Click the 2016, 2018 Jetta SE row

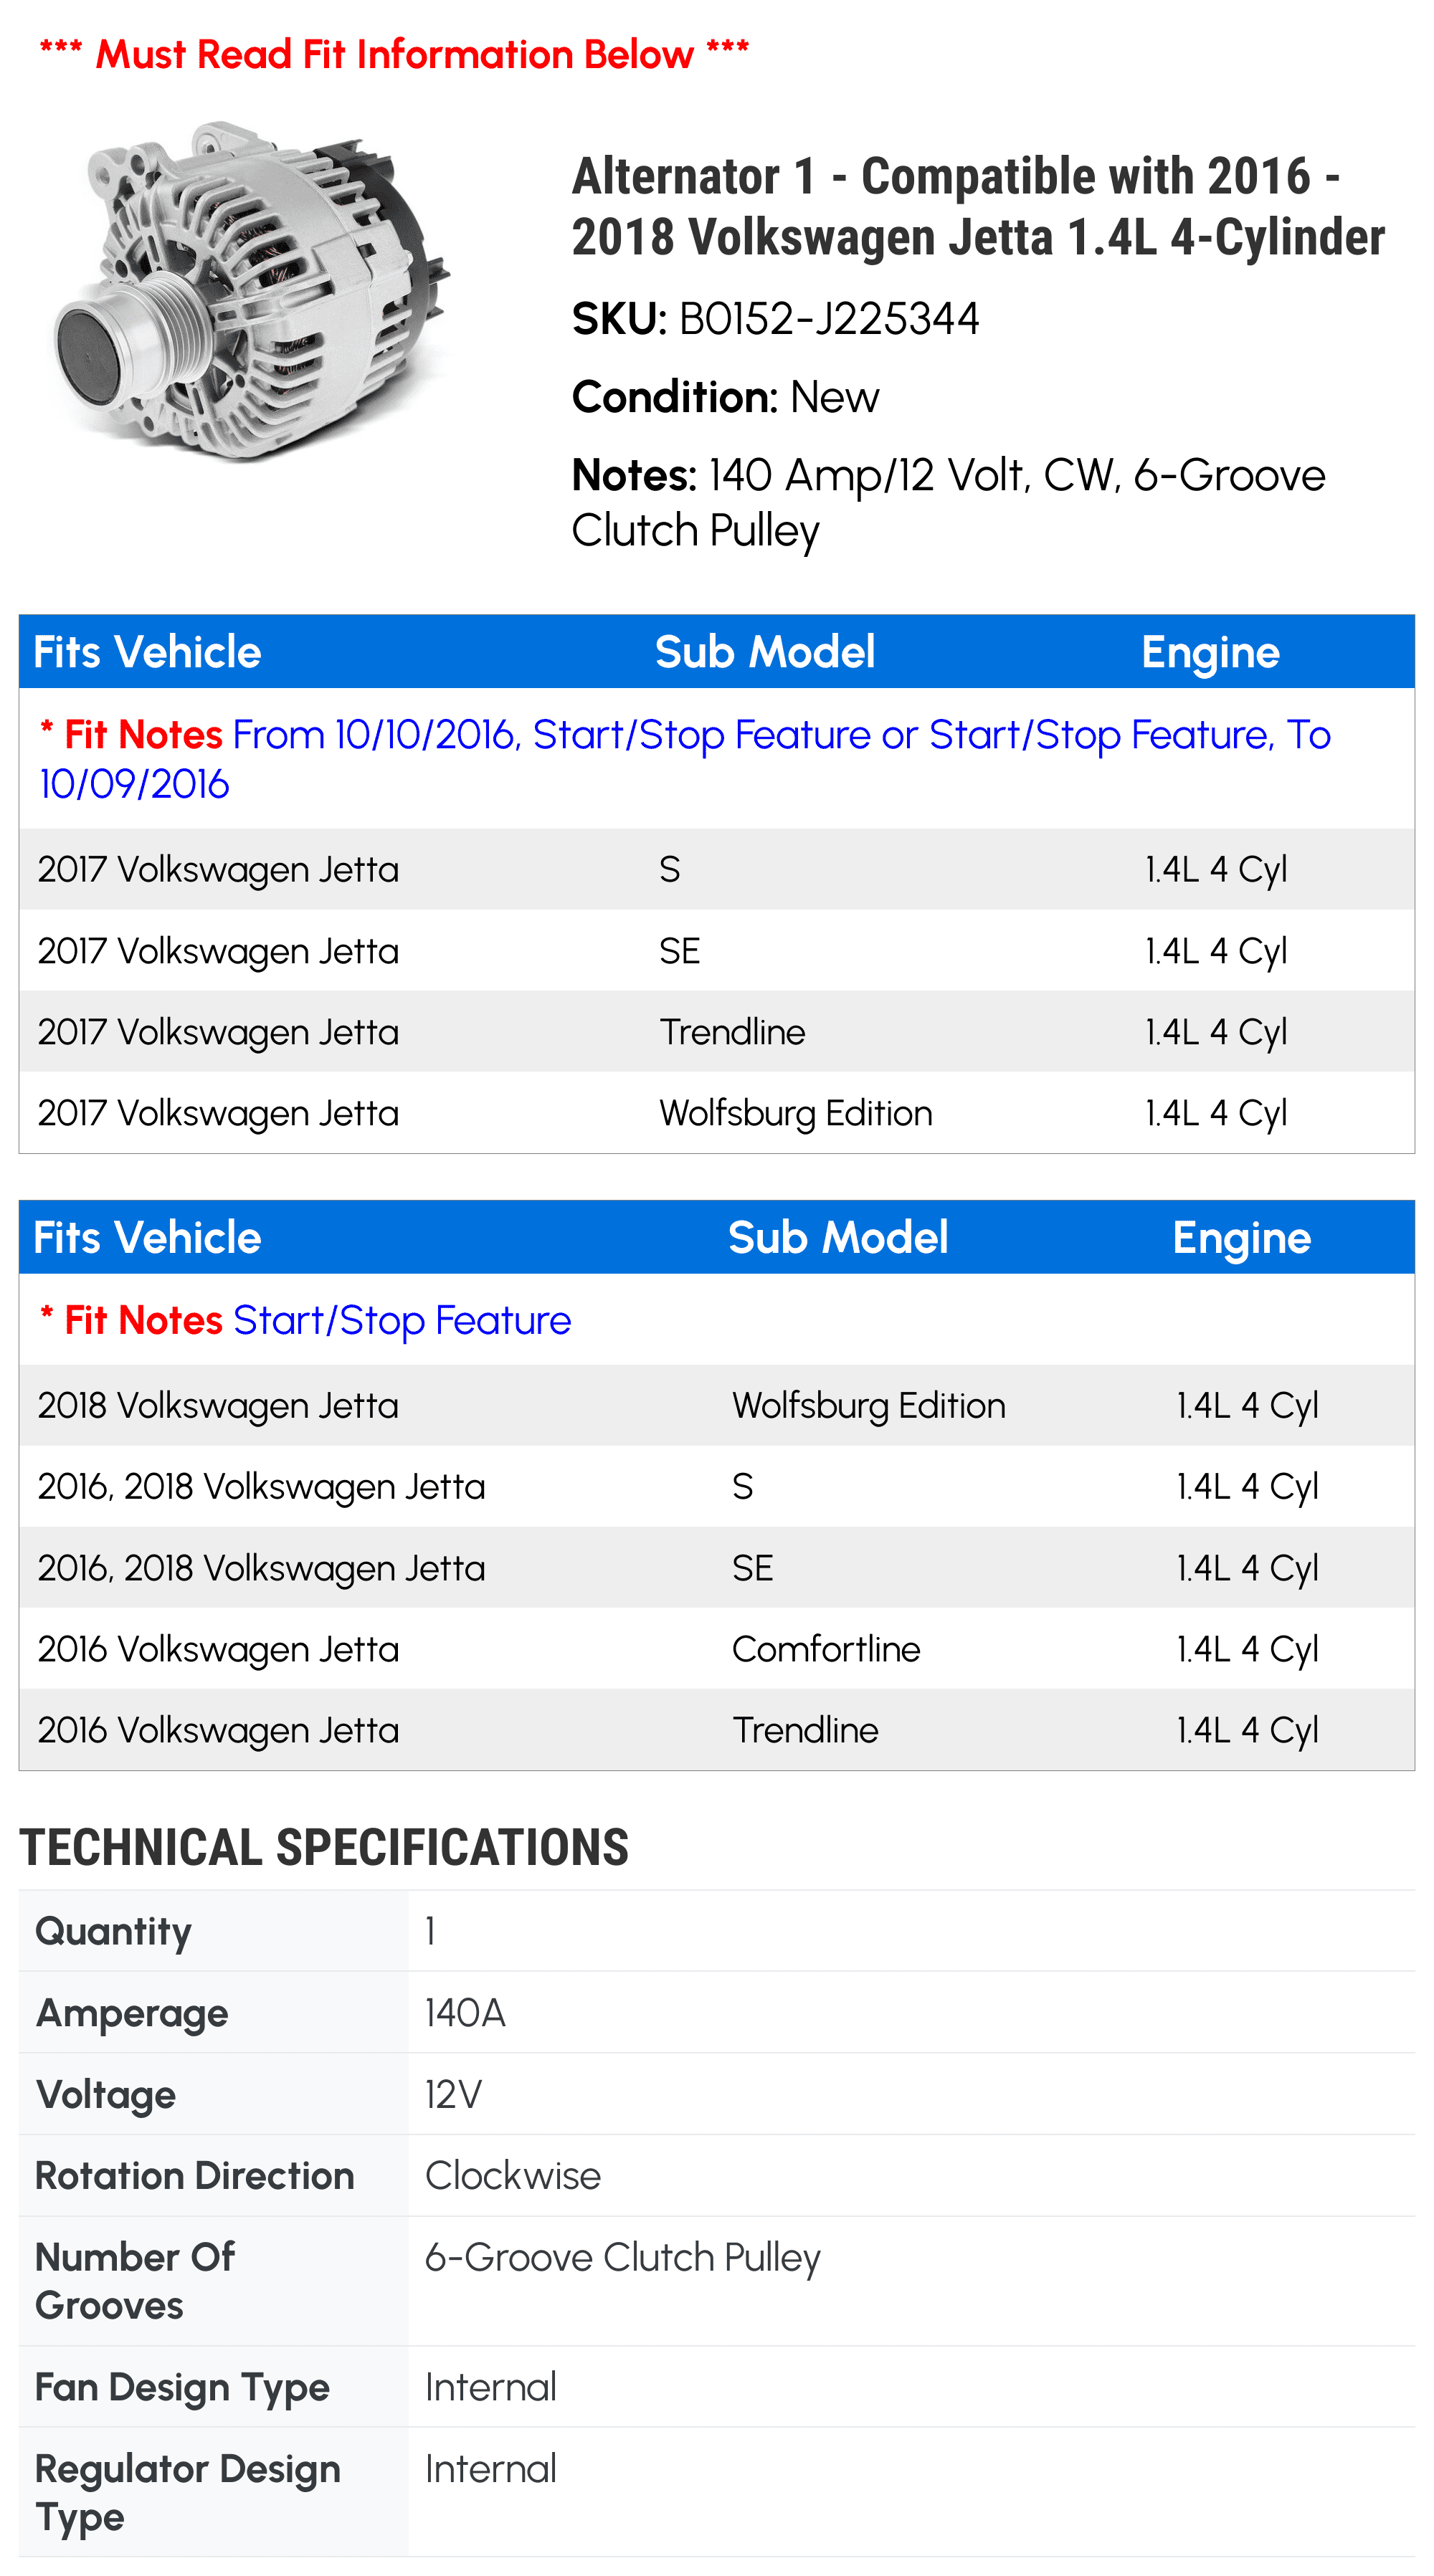pos(716,1568)
